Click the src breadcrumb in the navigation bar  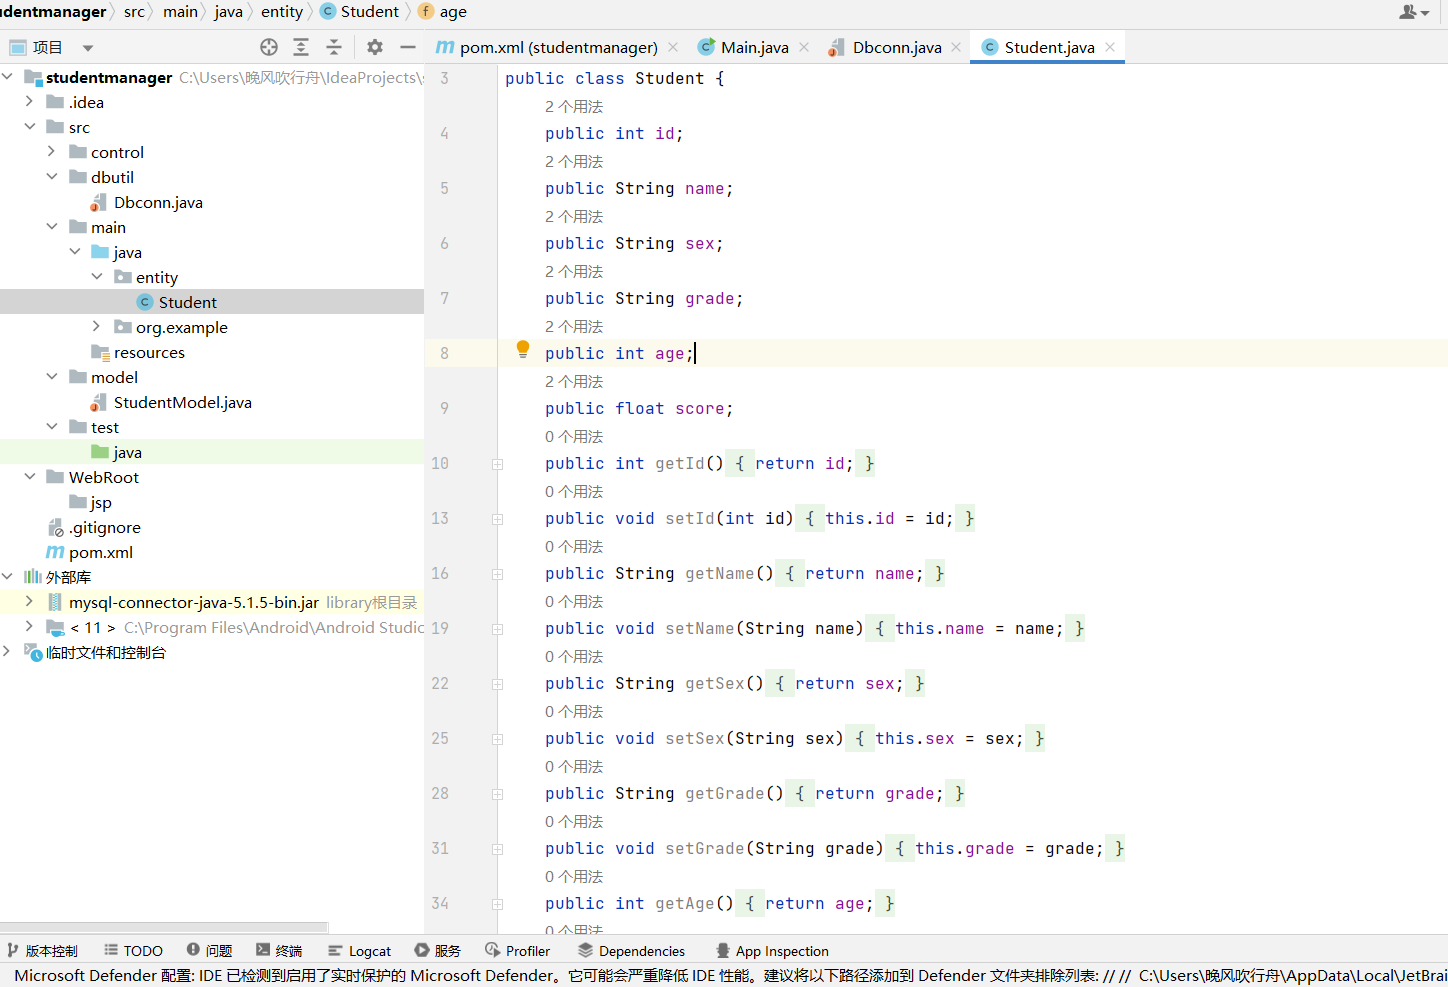point(134,12)
